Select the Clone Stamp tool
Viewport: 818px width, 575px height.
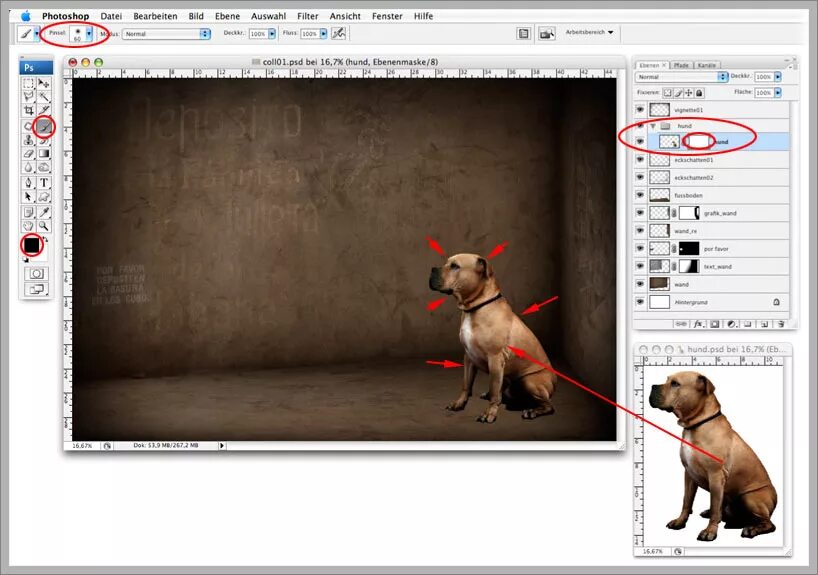[x=28, y=140]
